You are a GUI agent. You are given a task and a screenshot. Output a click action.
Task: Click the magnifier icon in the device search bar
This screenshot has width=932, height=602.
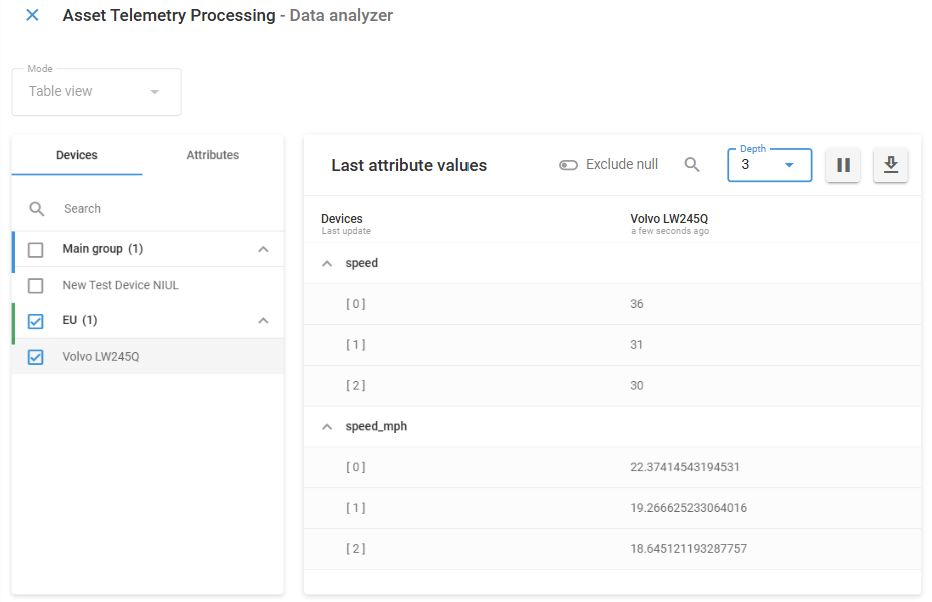point(37,209)
